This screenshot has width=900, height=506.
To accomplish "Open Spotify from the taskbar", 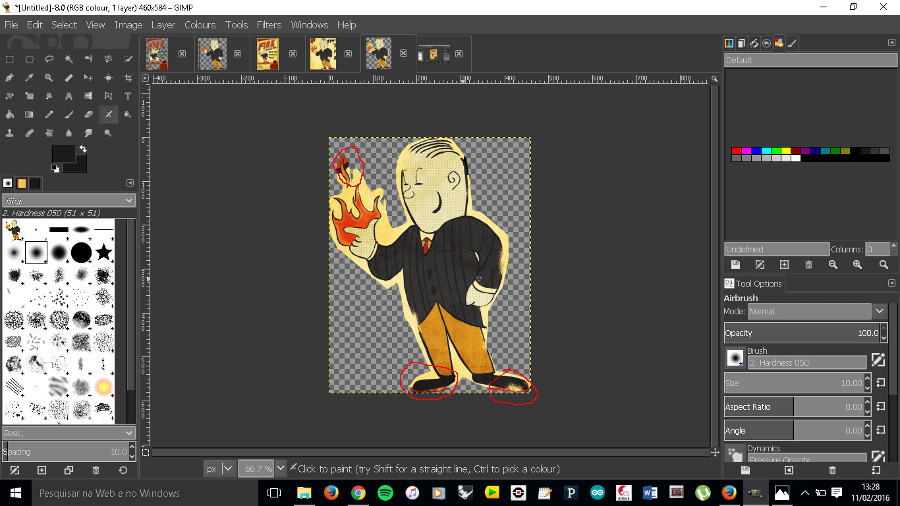I will coord(385,493).
